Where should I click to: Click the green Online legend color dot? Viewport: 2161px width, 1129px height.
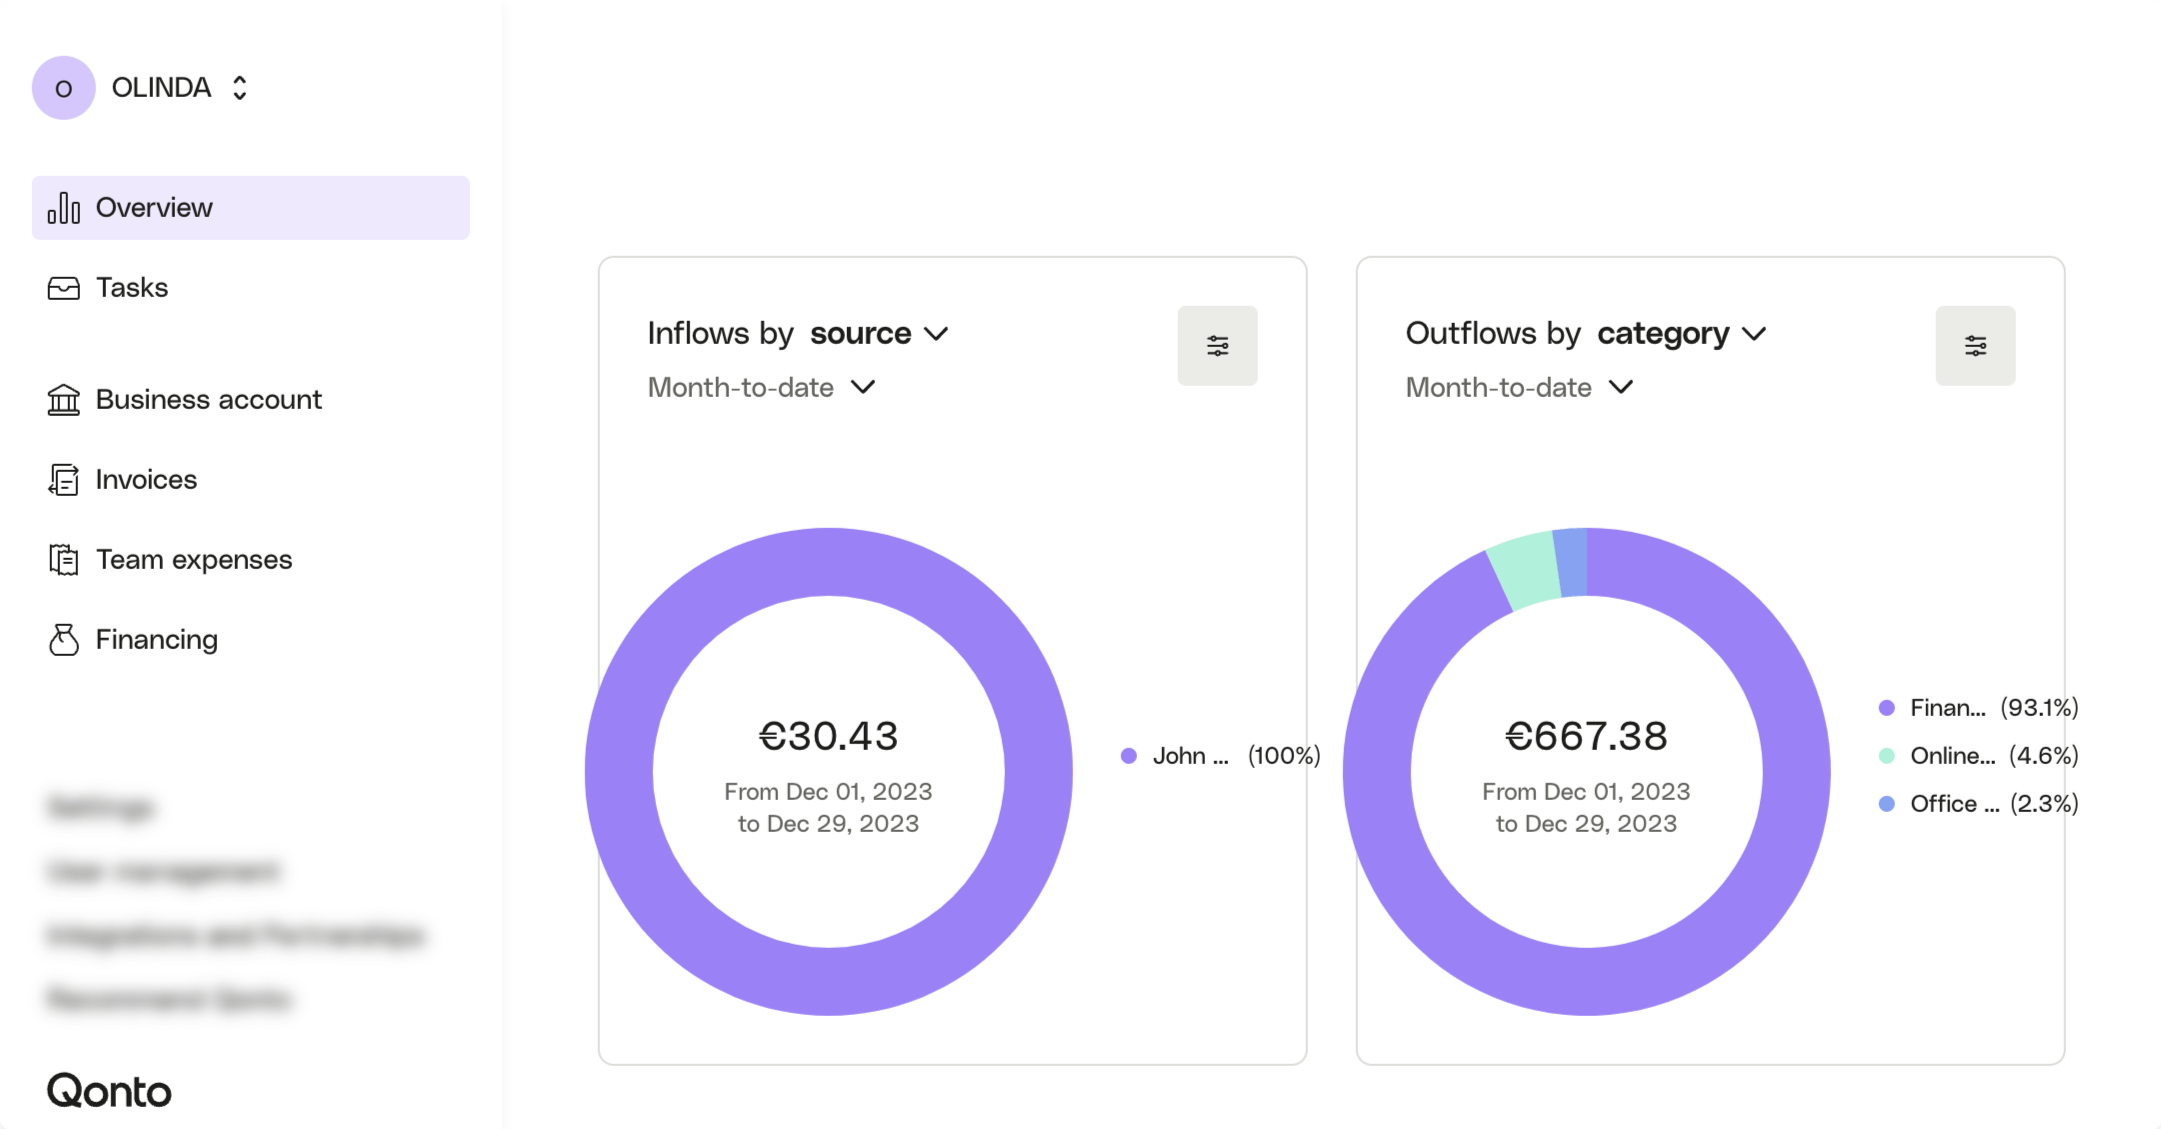click(x=1886, y=756)
